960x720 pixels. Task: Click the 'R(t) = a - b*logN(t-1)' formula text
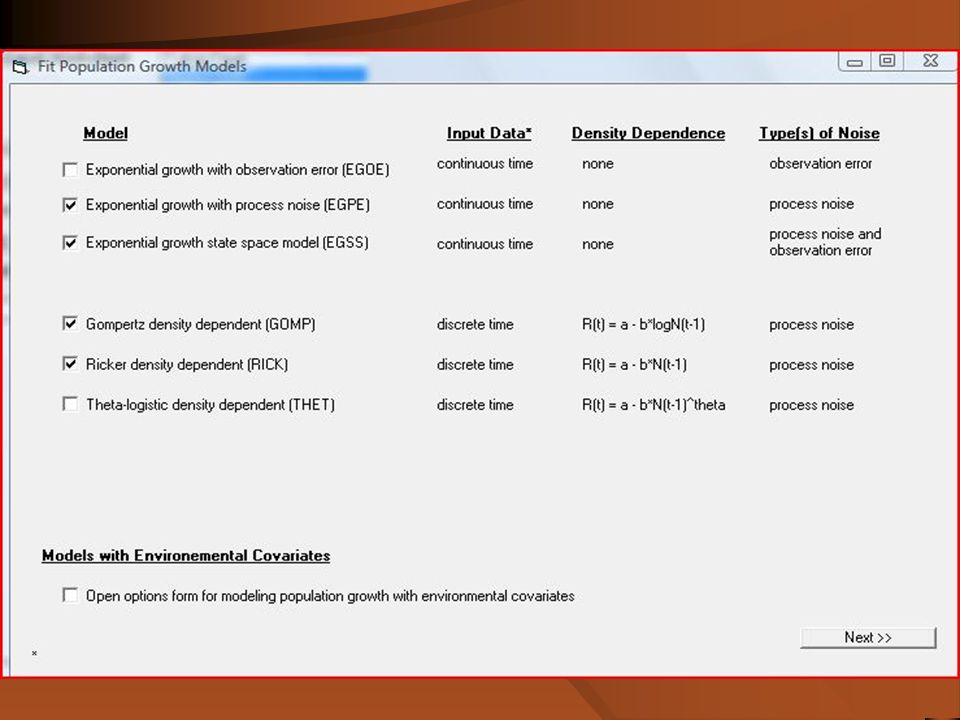click(643, 324)
